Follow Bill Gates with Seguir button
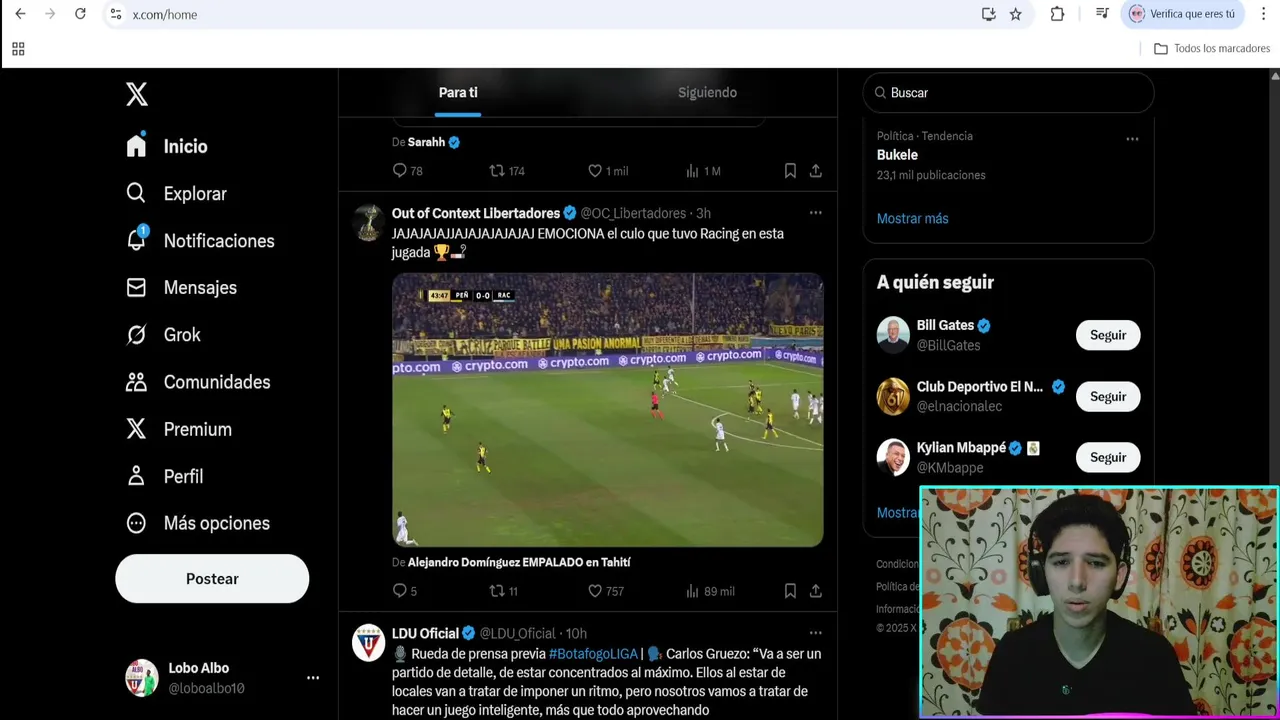Image resolution: width=1280 pixels, height=720 pixels. click(x=1108, y=335)
